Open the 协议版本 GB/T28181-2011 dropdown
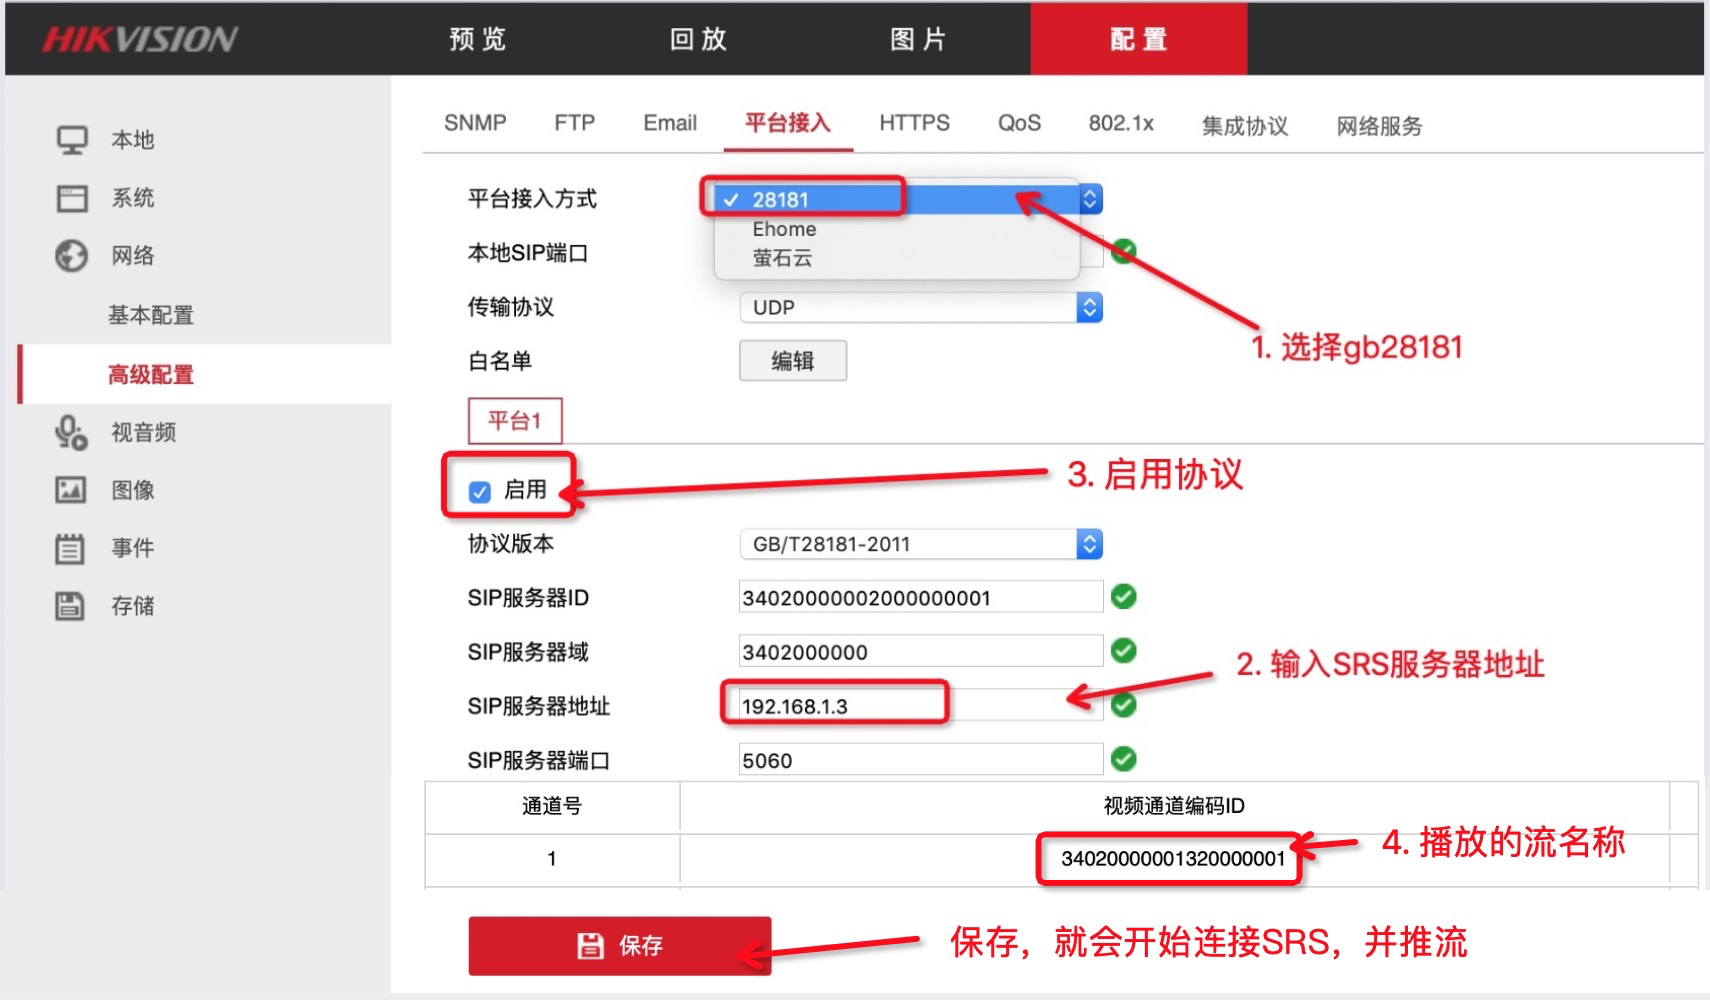The height and width of the screenshot is (1000, 1710). click(921, 544)
